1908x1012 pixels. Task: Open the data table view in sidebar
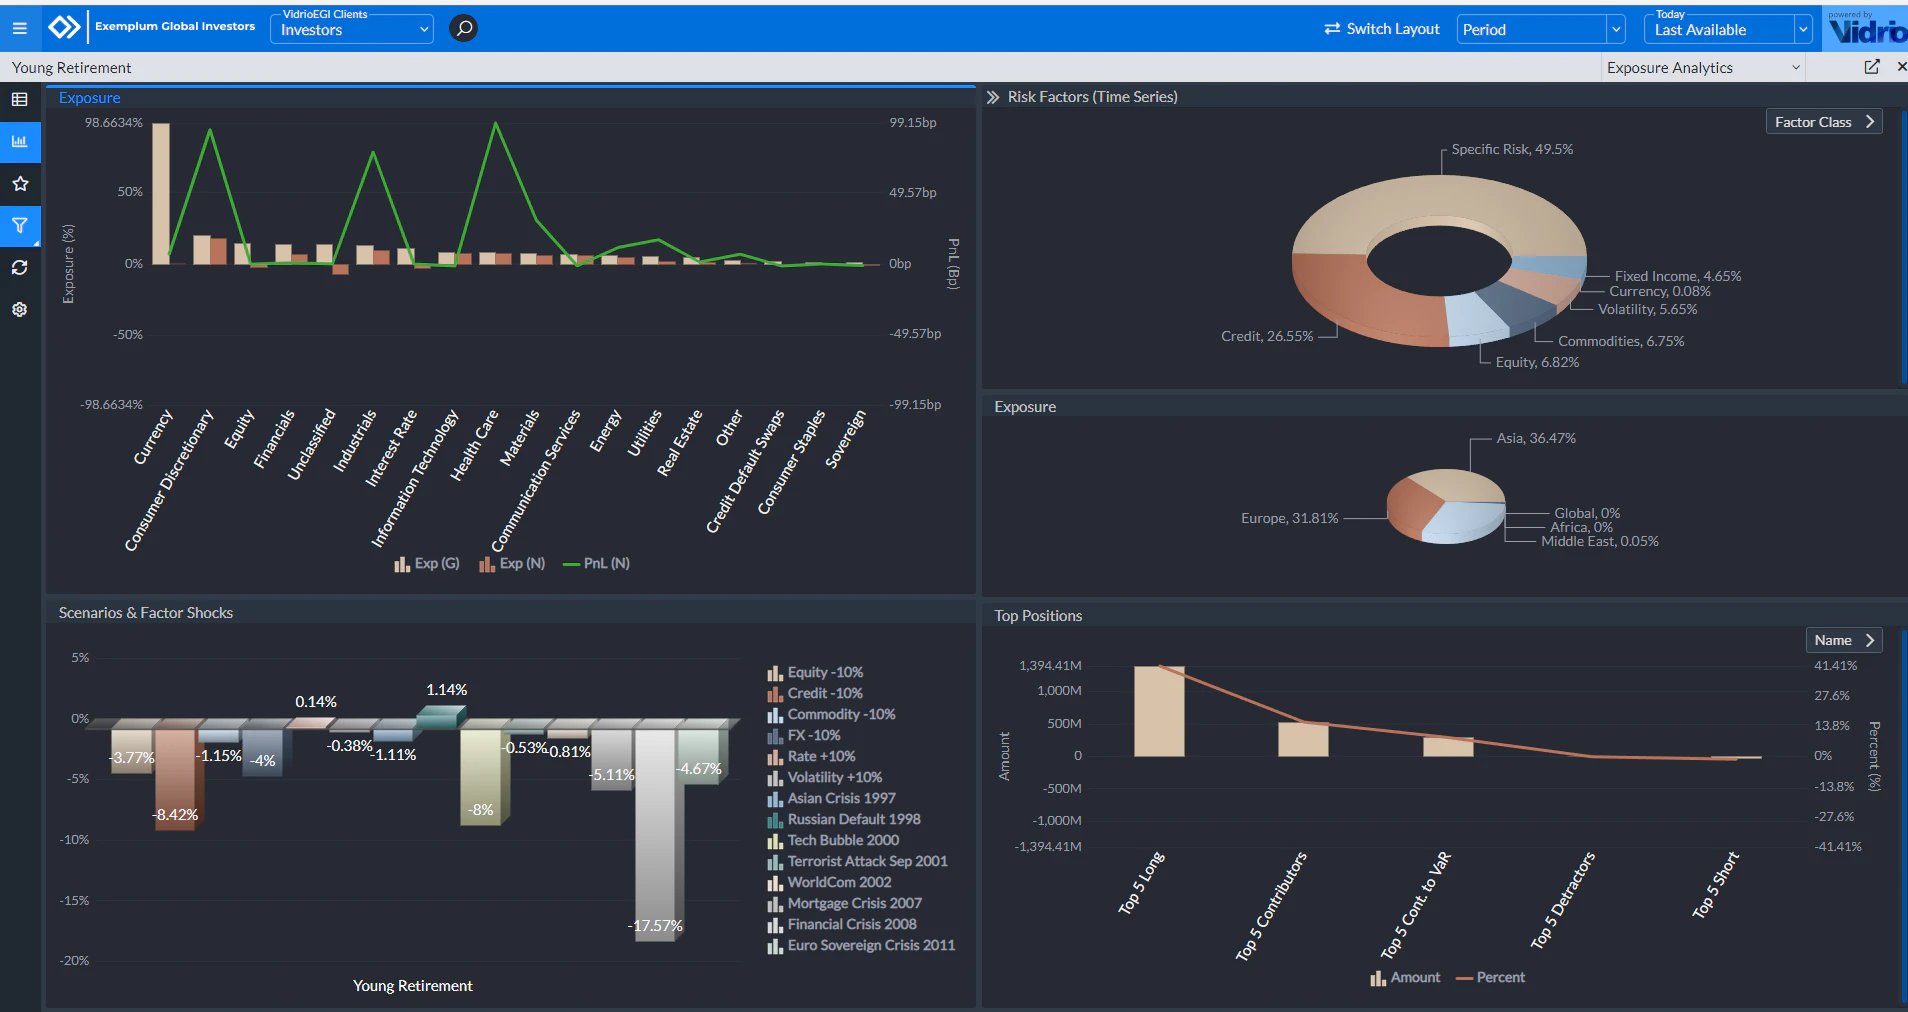[x=19, y=99]
